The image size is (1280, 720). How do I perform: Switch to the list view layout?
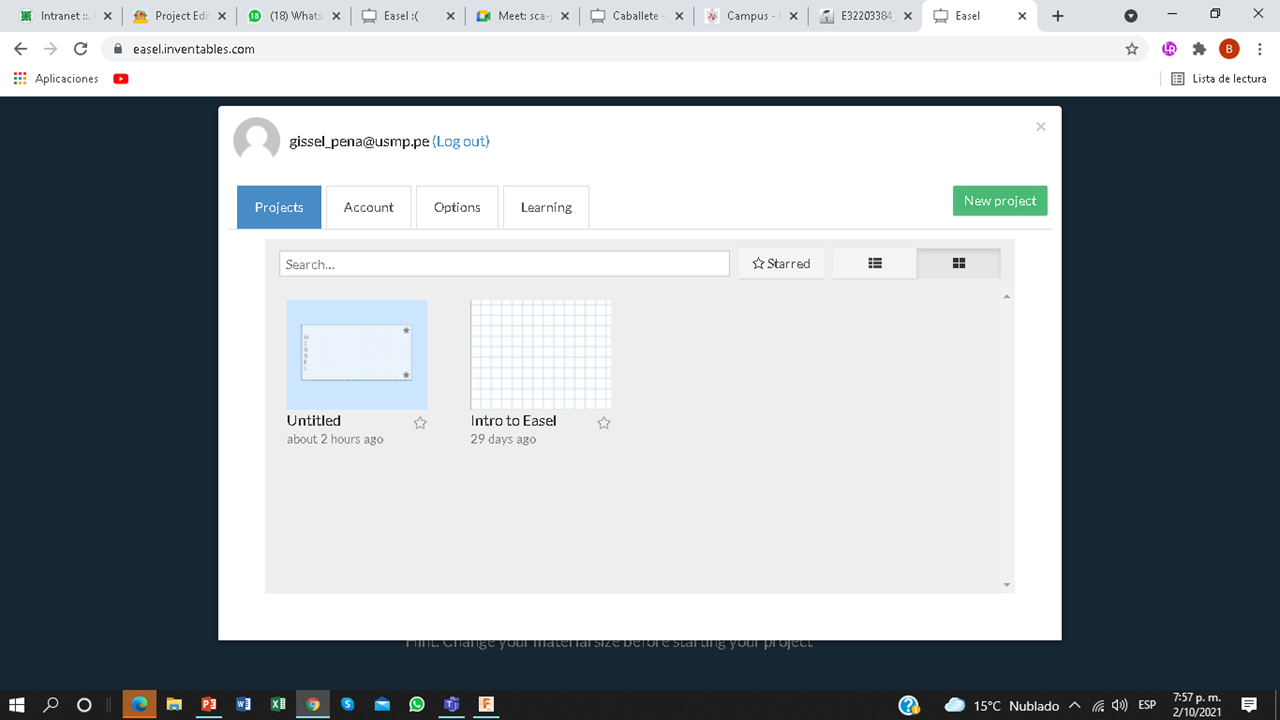(x=875, y=263)
